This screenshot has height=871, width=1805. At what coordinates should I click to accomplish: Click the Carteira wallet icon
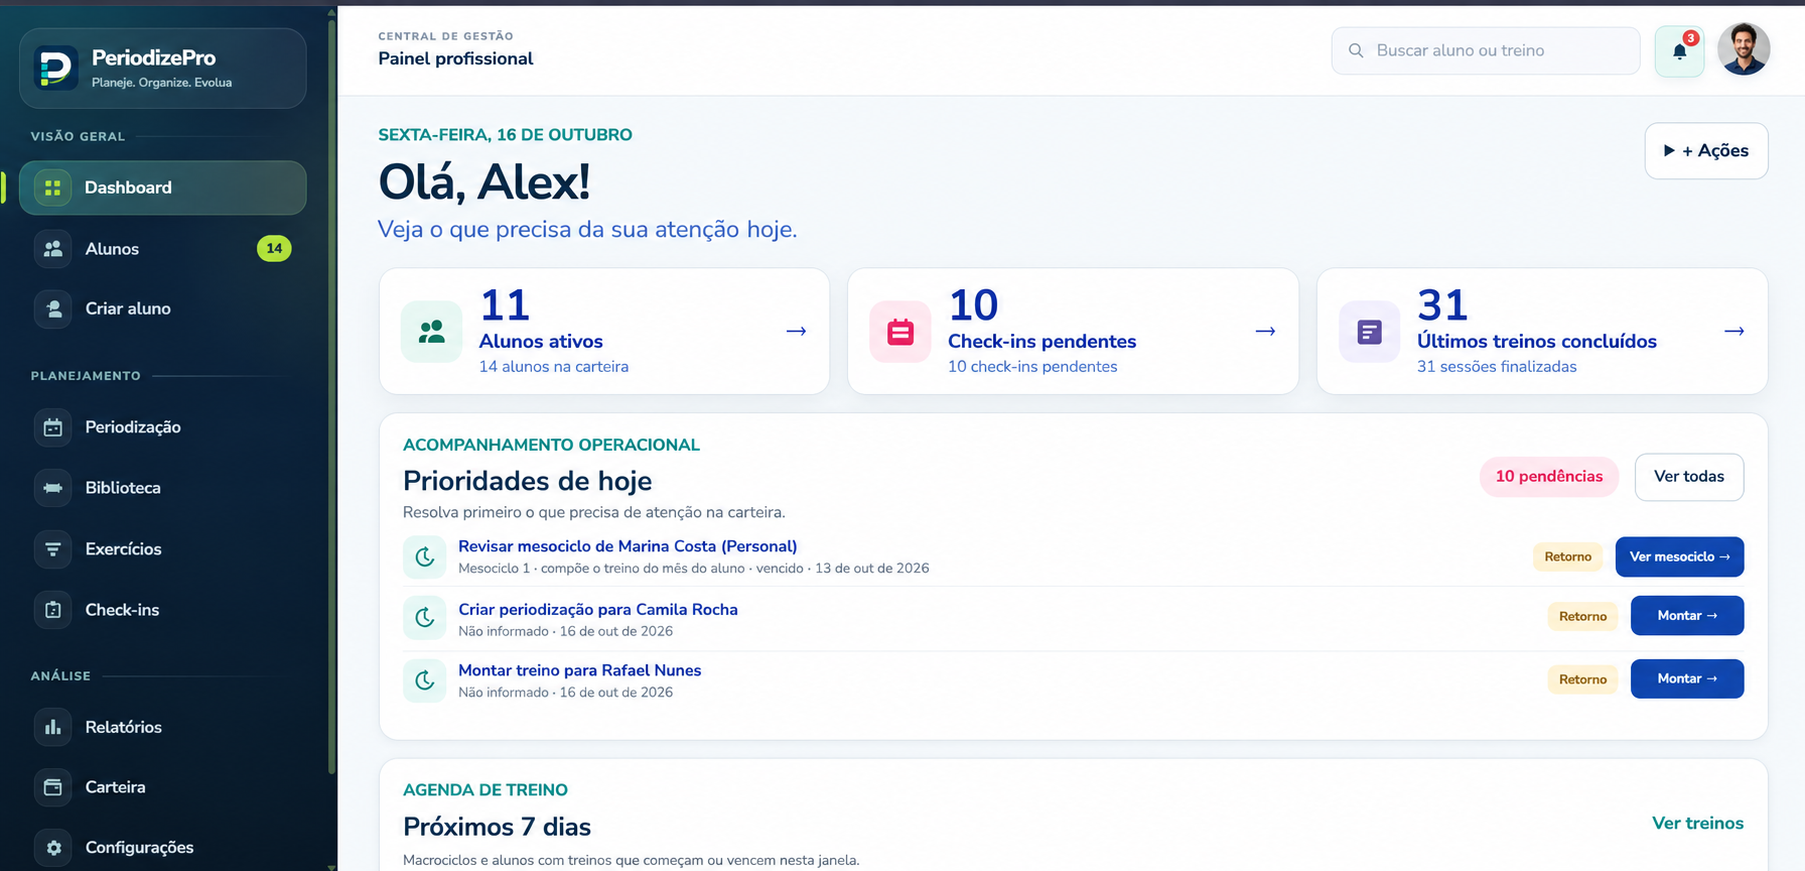53,787
